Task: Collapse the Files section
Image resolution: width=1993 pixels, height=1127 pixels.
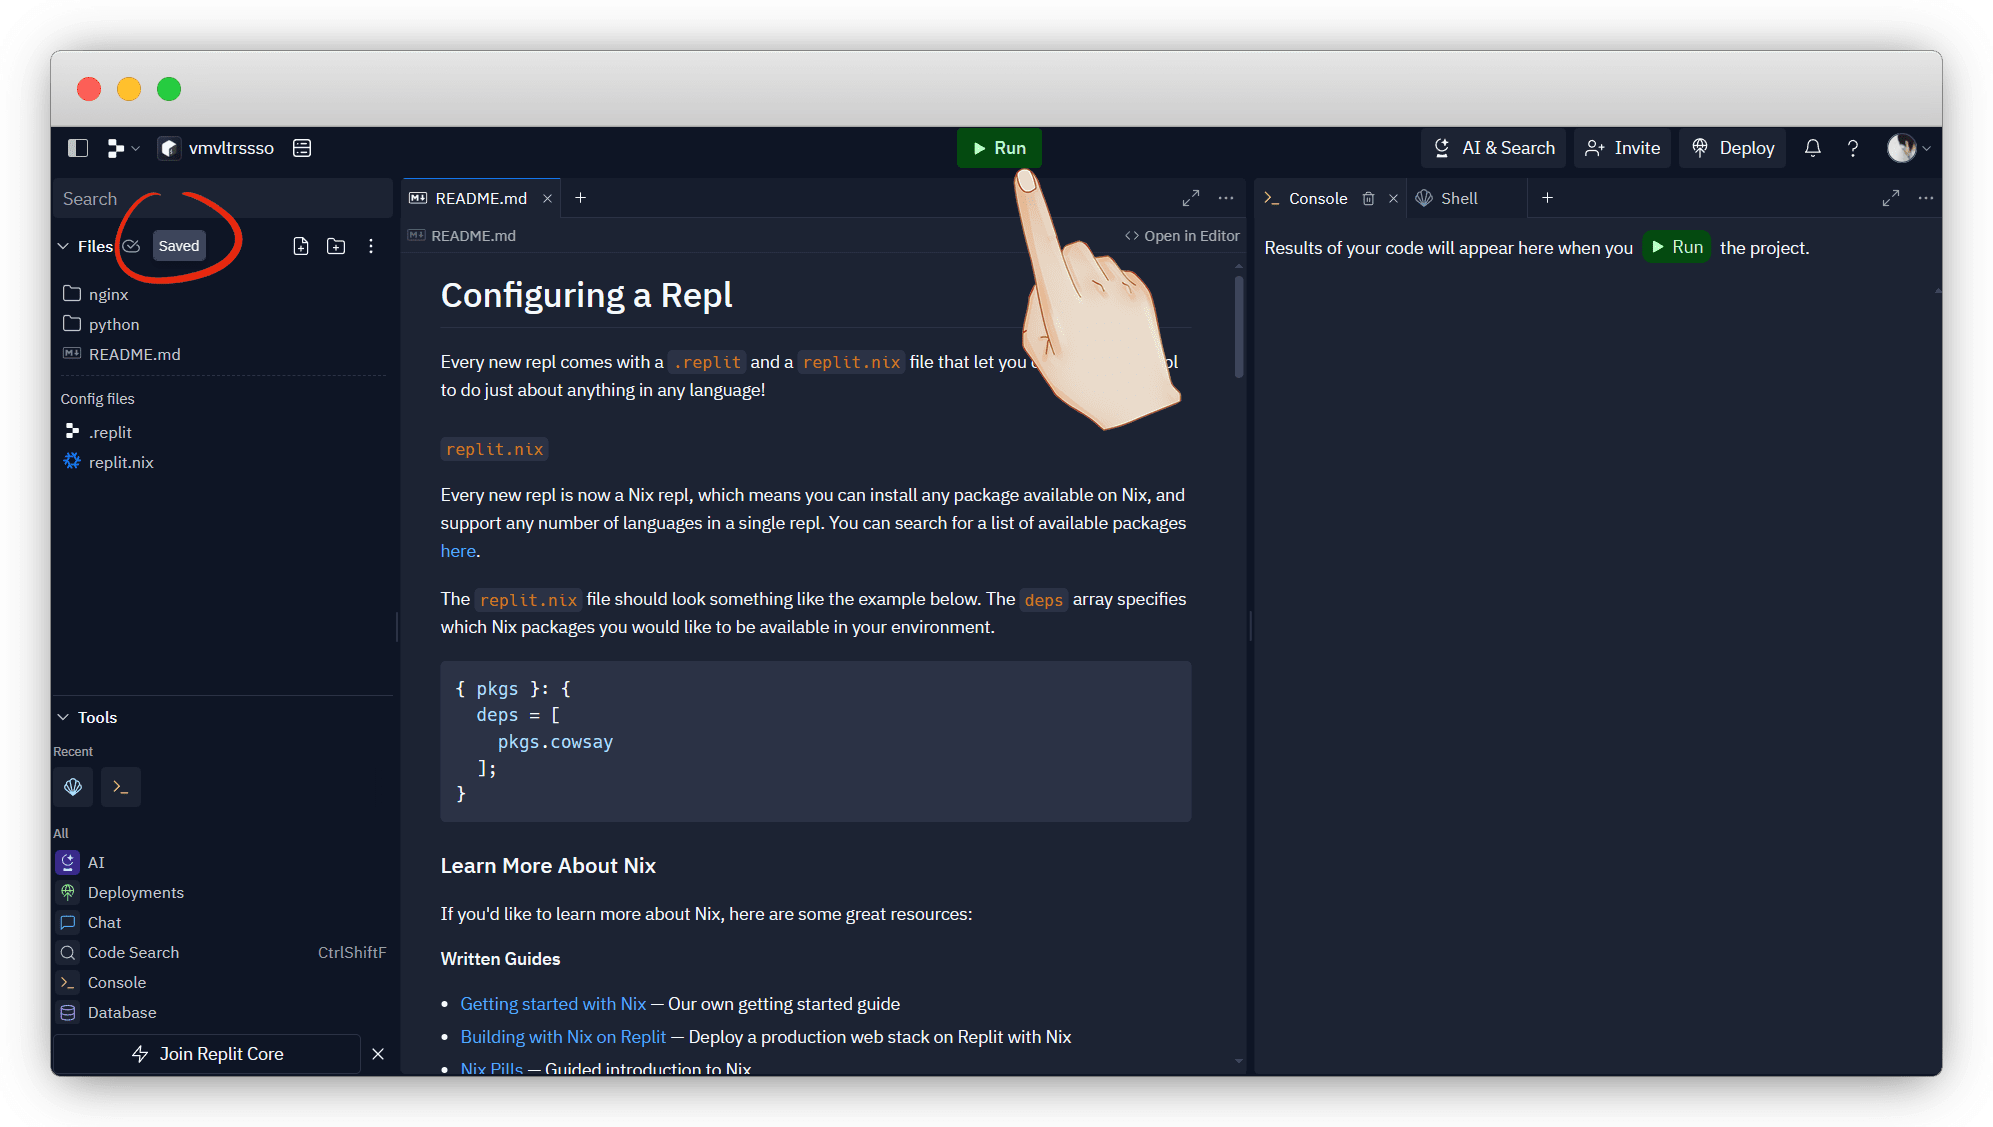Action: [x=64, y=246]
